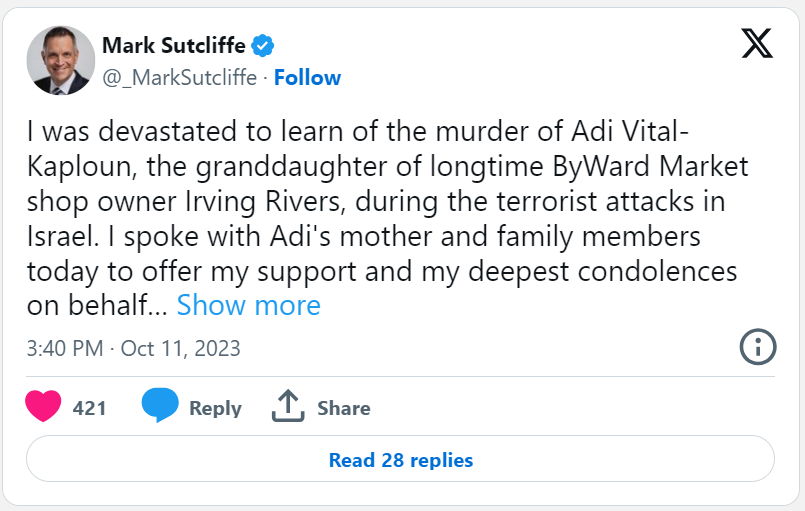The width and height of the screenshot is (805, 511).
Task: Open the Read 28 replies button
Action: pos(400,459)
